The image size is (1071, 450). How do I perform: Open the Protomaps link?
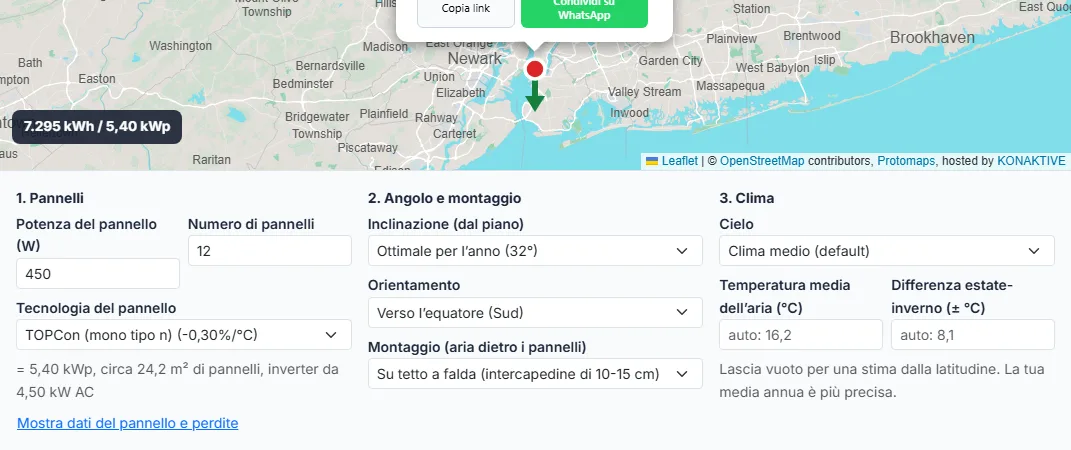(907, 161)
